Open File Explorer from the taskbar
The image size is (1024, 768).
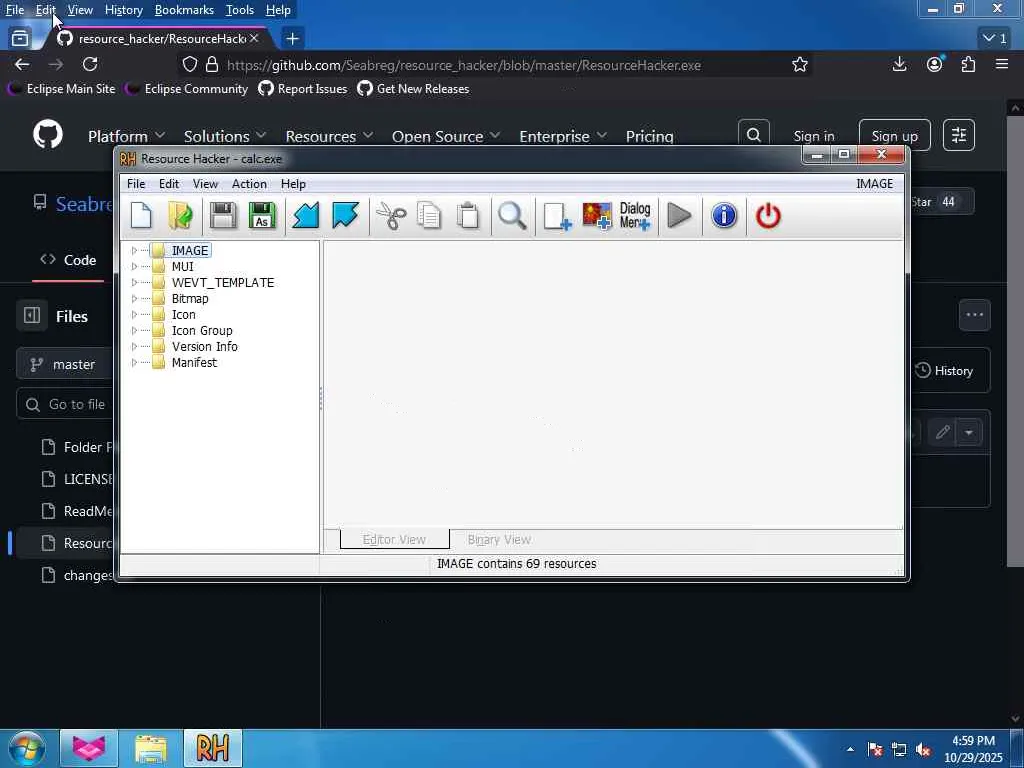click(x=151, y=749)
